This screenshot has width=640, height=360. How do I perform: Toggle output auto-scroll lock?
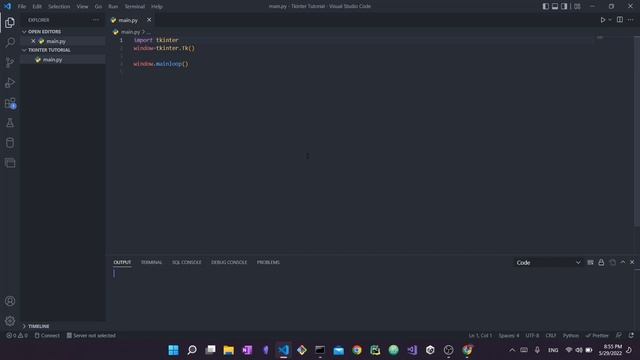click(x=601, y=262)
